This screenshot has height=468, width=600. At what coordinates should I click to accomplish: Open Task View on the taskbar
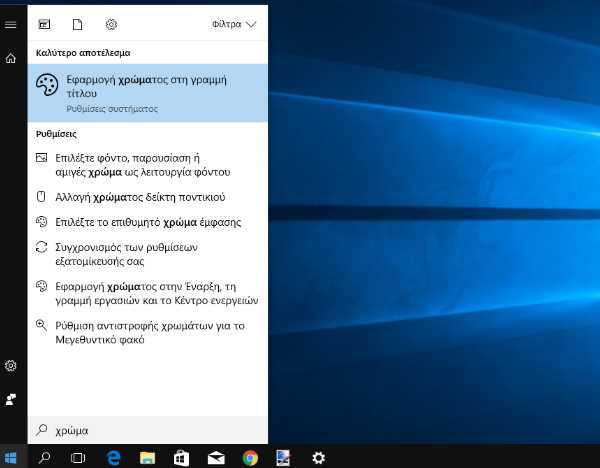click(x=78, y=458)
